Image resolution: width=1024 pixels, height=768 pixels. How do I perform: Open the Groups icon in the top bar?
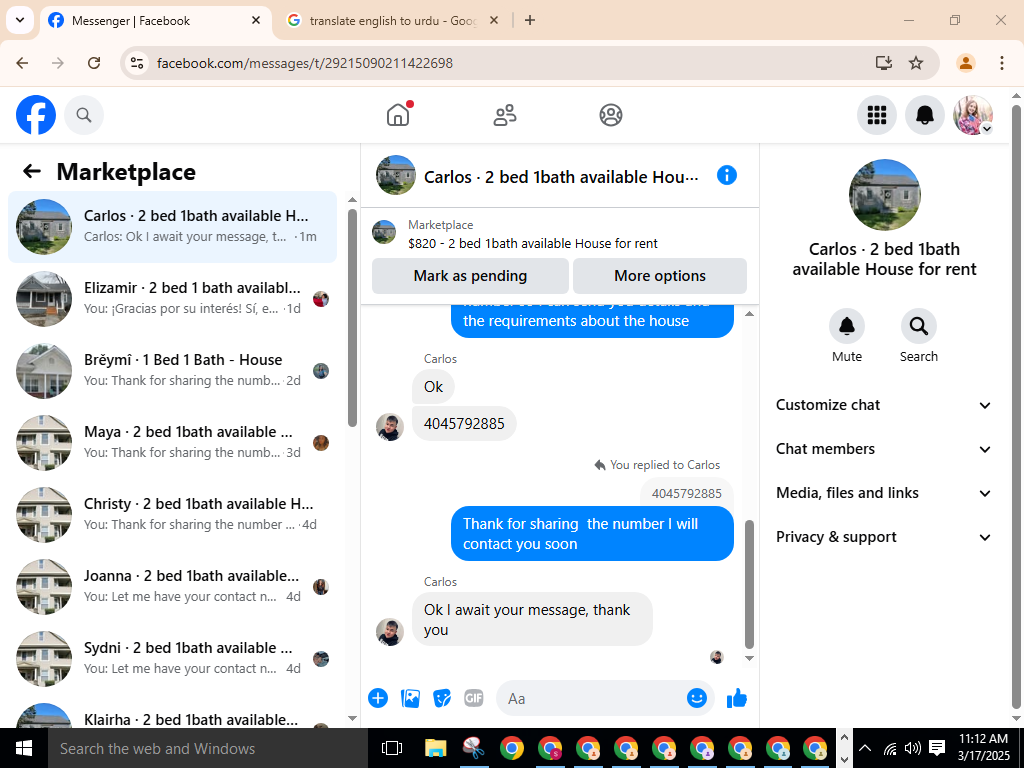(611, 115)
